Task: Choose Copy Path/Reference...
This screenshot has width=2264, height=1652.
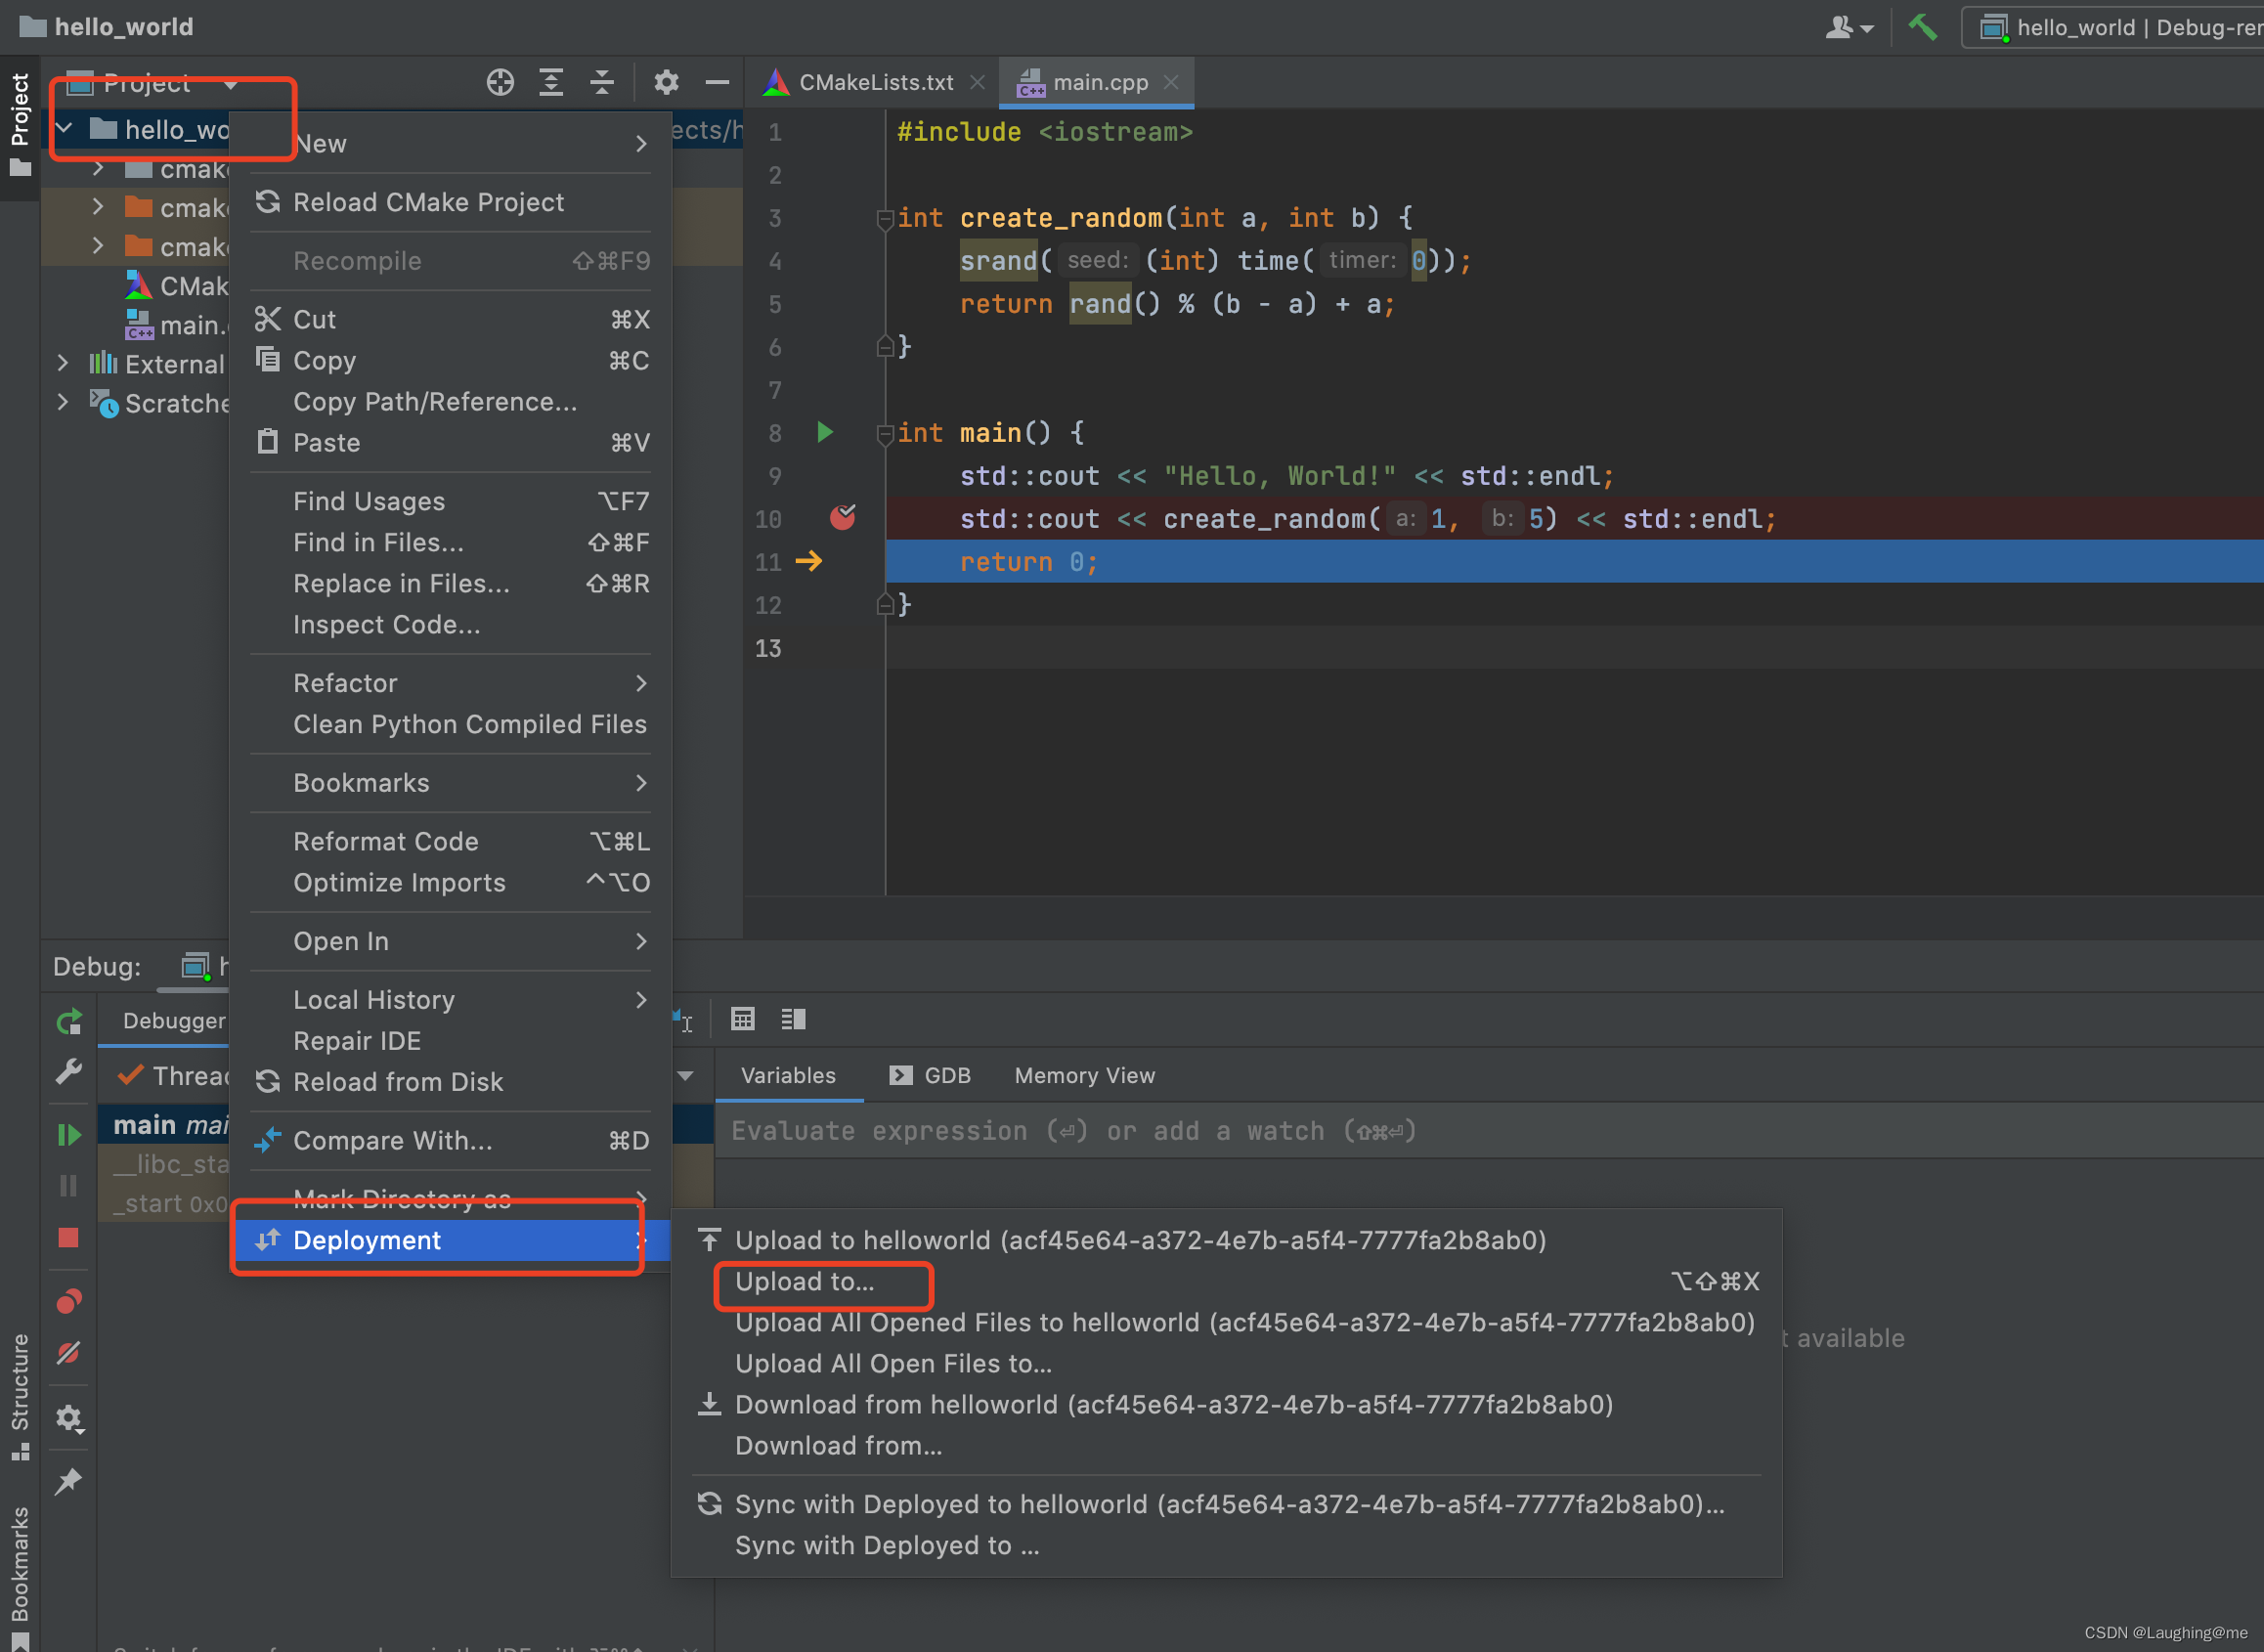Action: (450, 401)
